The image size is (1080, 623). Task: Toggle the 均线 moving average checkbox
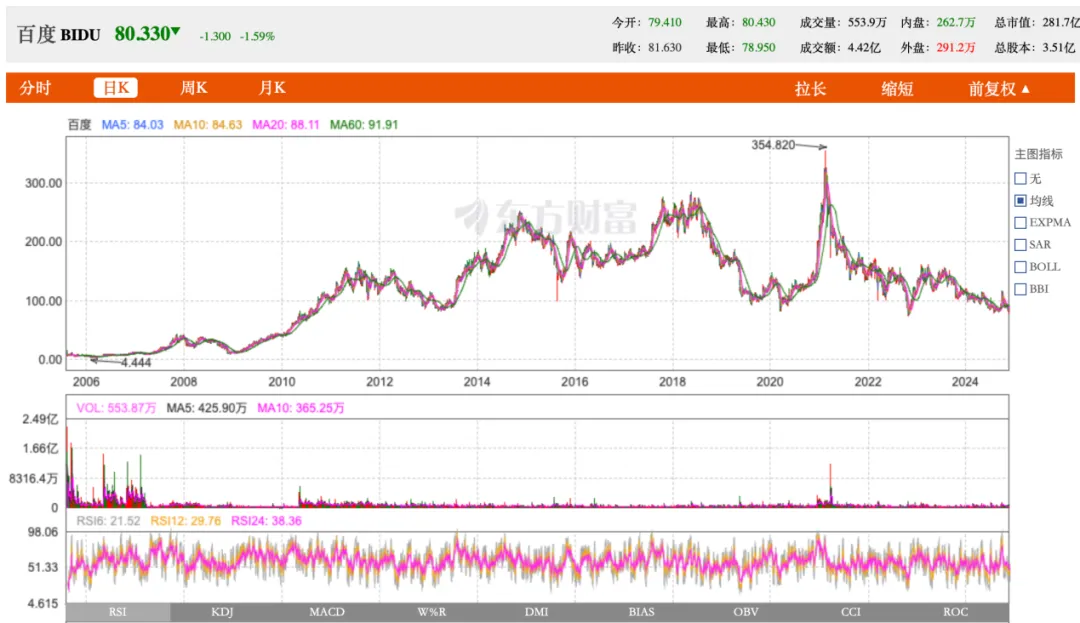point(1021,201)
